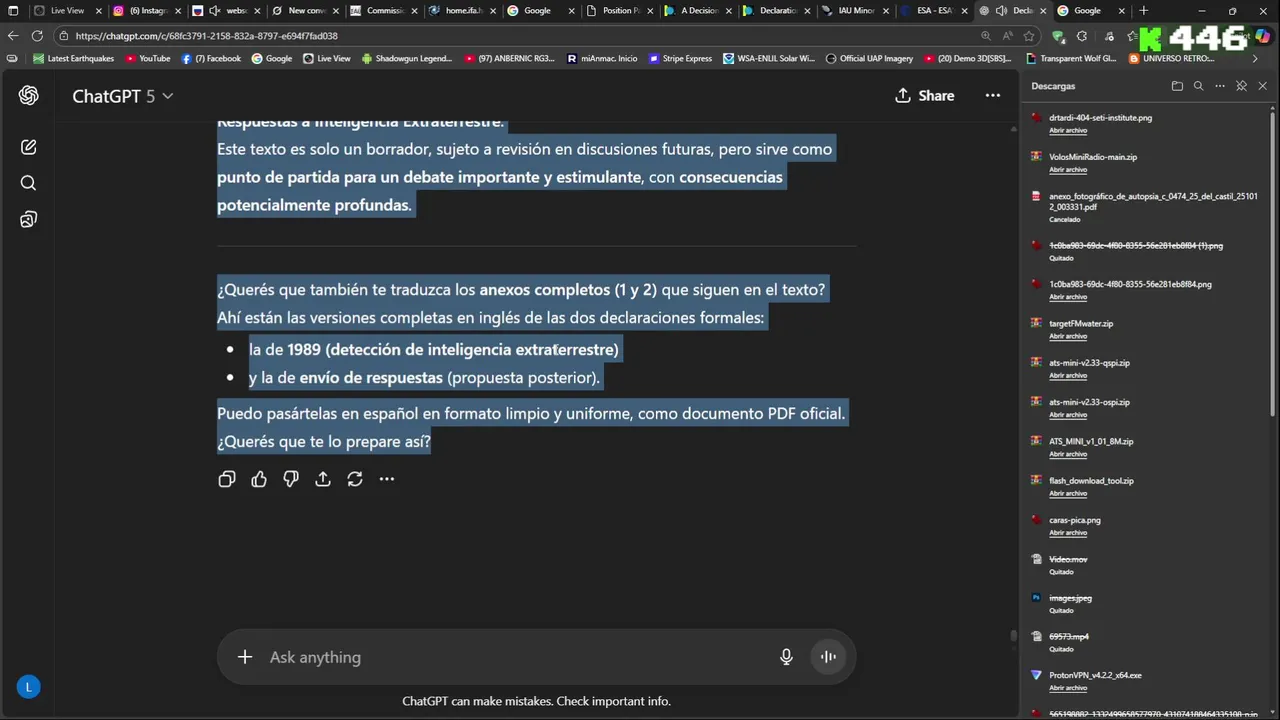Zoom page using magnifier icon in address bar
1280x720 pixels.
[986, 36]
